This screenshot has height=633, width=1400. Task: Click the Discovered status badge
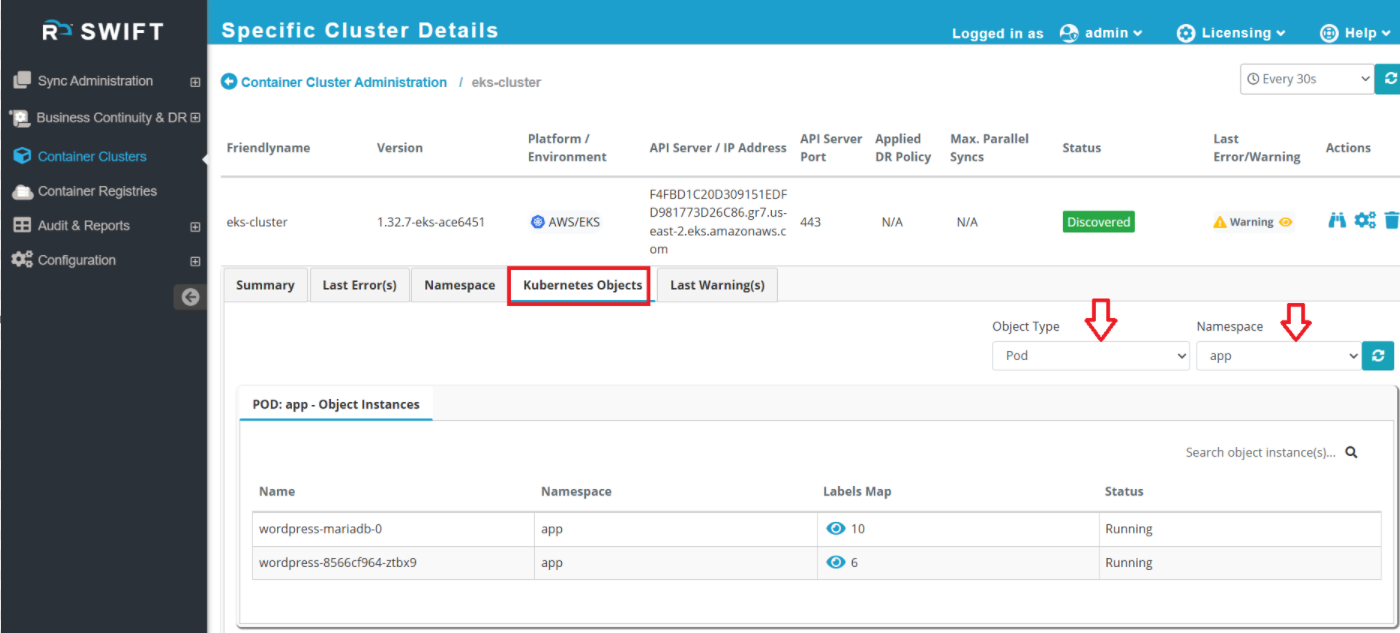1098,222
